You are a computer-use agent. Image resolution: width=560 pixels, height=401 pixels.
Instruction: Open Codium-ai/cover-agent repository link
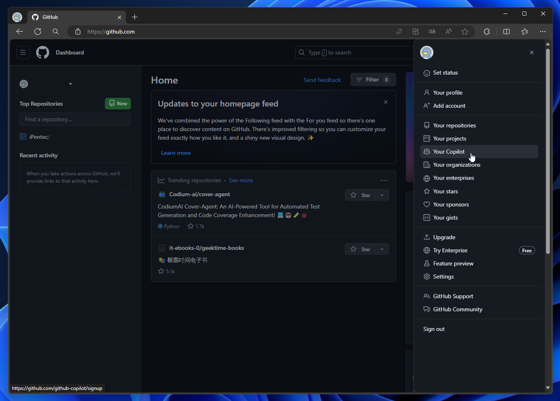pyautogui.click(x=199, y=194)
